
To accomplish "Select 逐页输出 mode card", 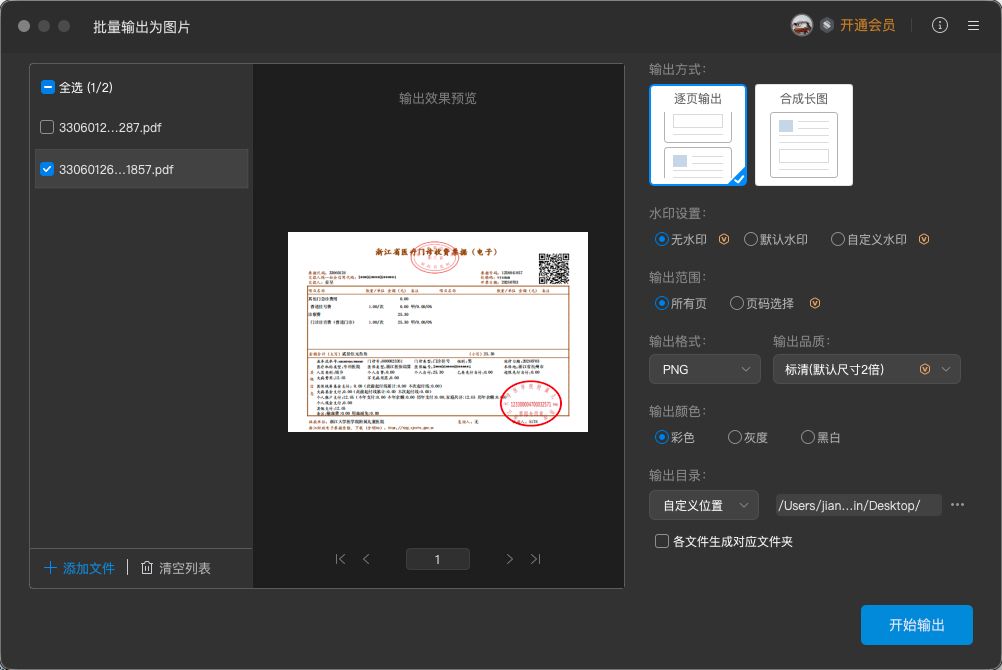I will (x=698, y=135).
